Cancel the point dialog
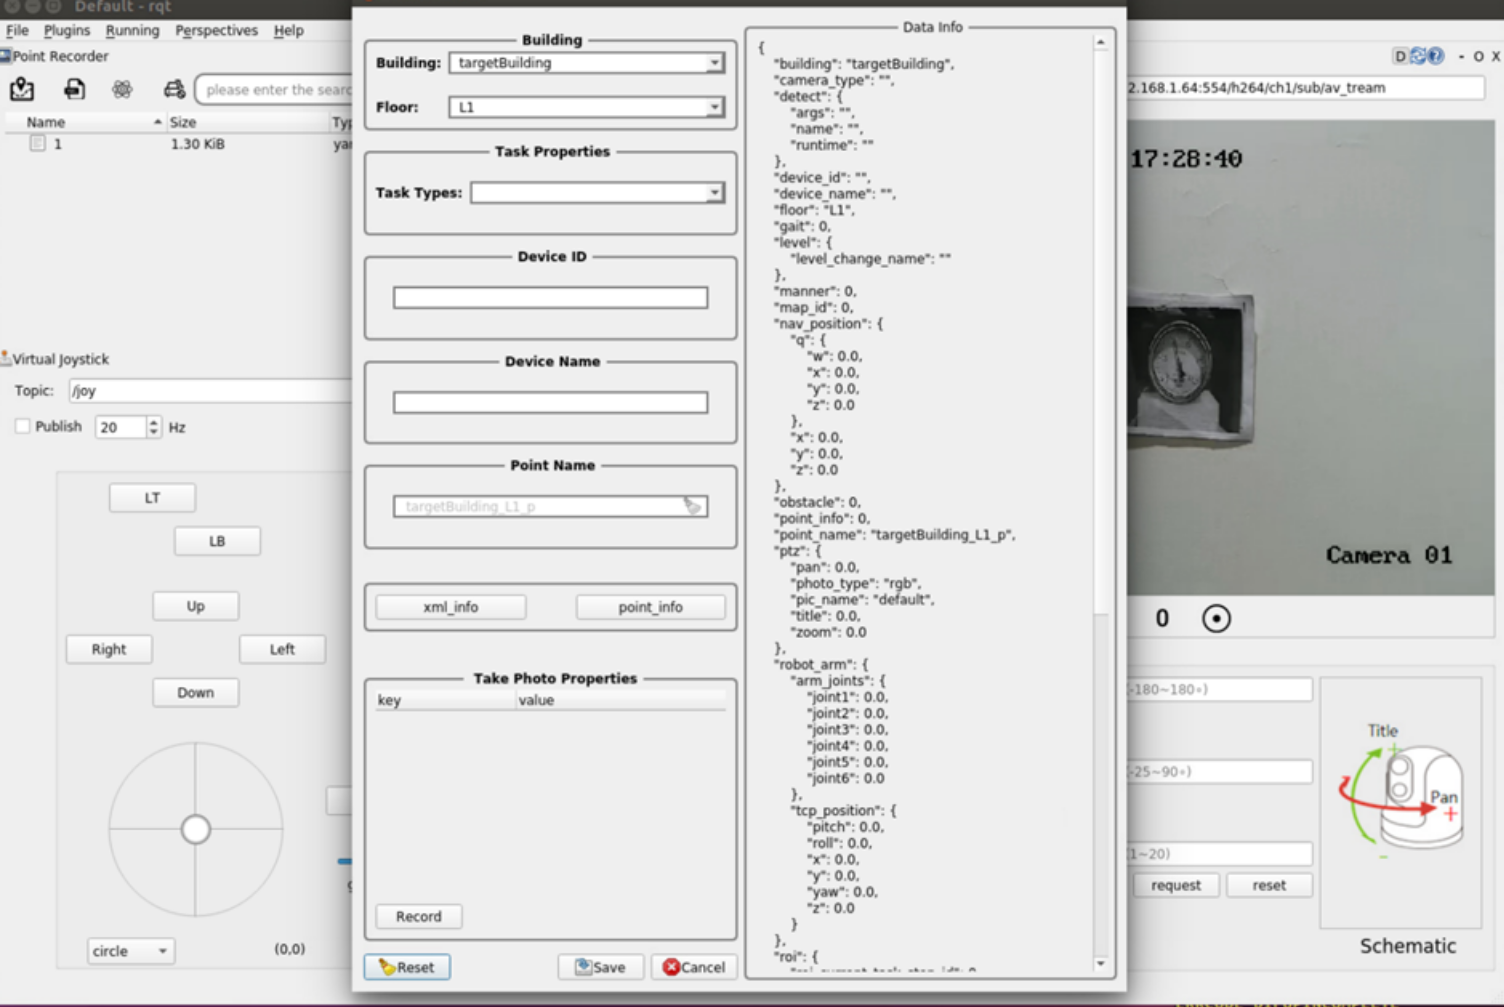Screen dimensions: 1504x1007 coord(694,967)
